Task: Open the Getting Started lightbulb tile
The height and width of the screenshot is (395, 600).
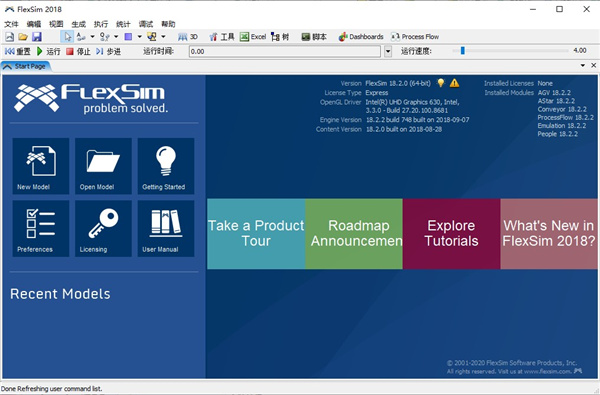Action: pos(166,166)
